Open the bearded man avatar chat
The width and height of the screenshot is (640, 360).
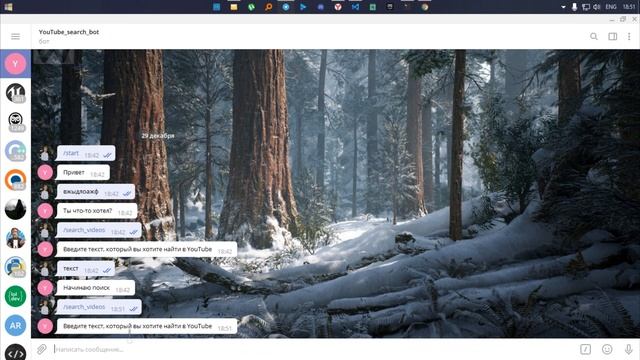pos(16,238)
